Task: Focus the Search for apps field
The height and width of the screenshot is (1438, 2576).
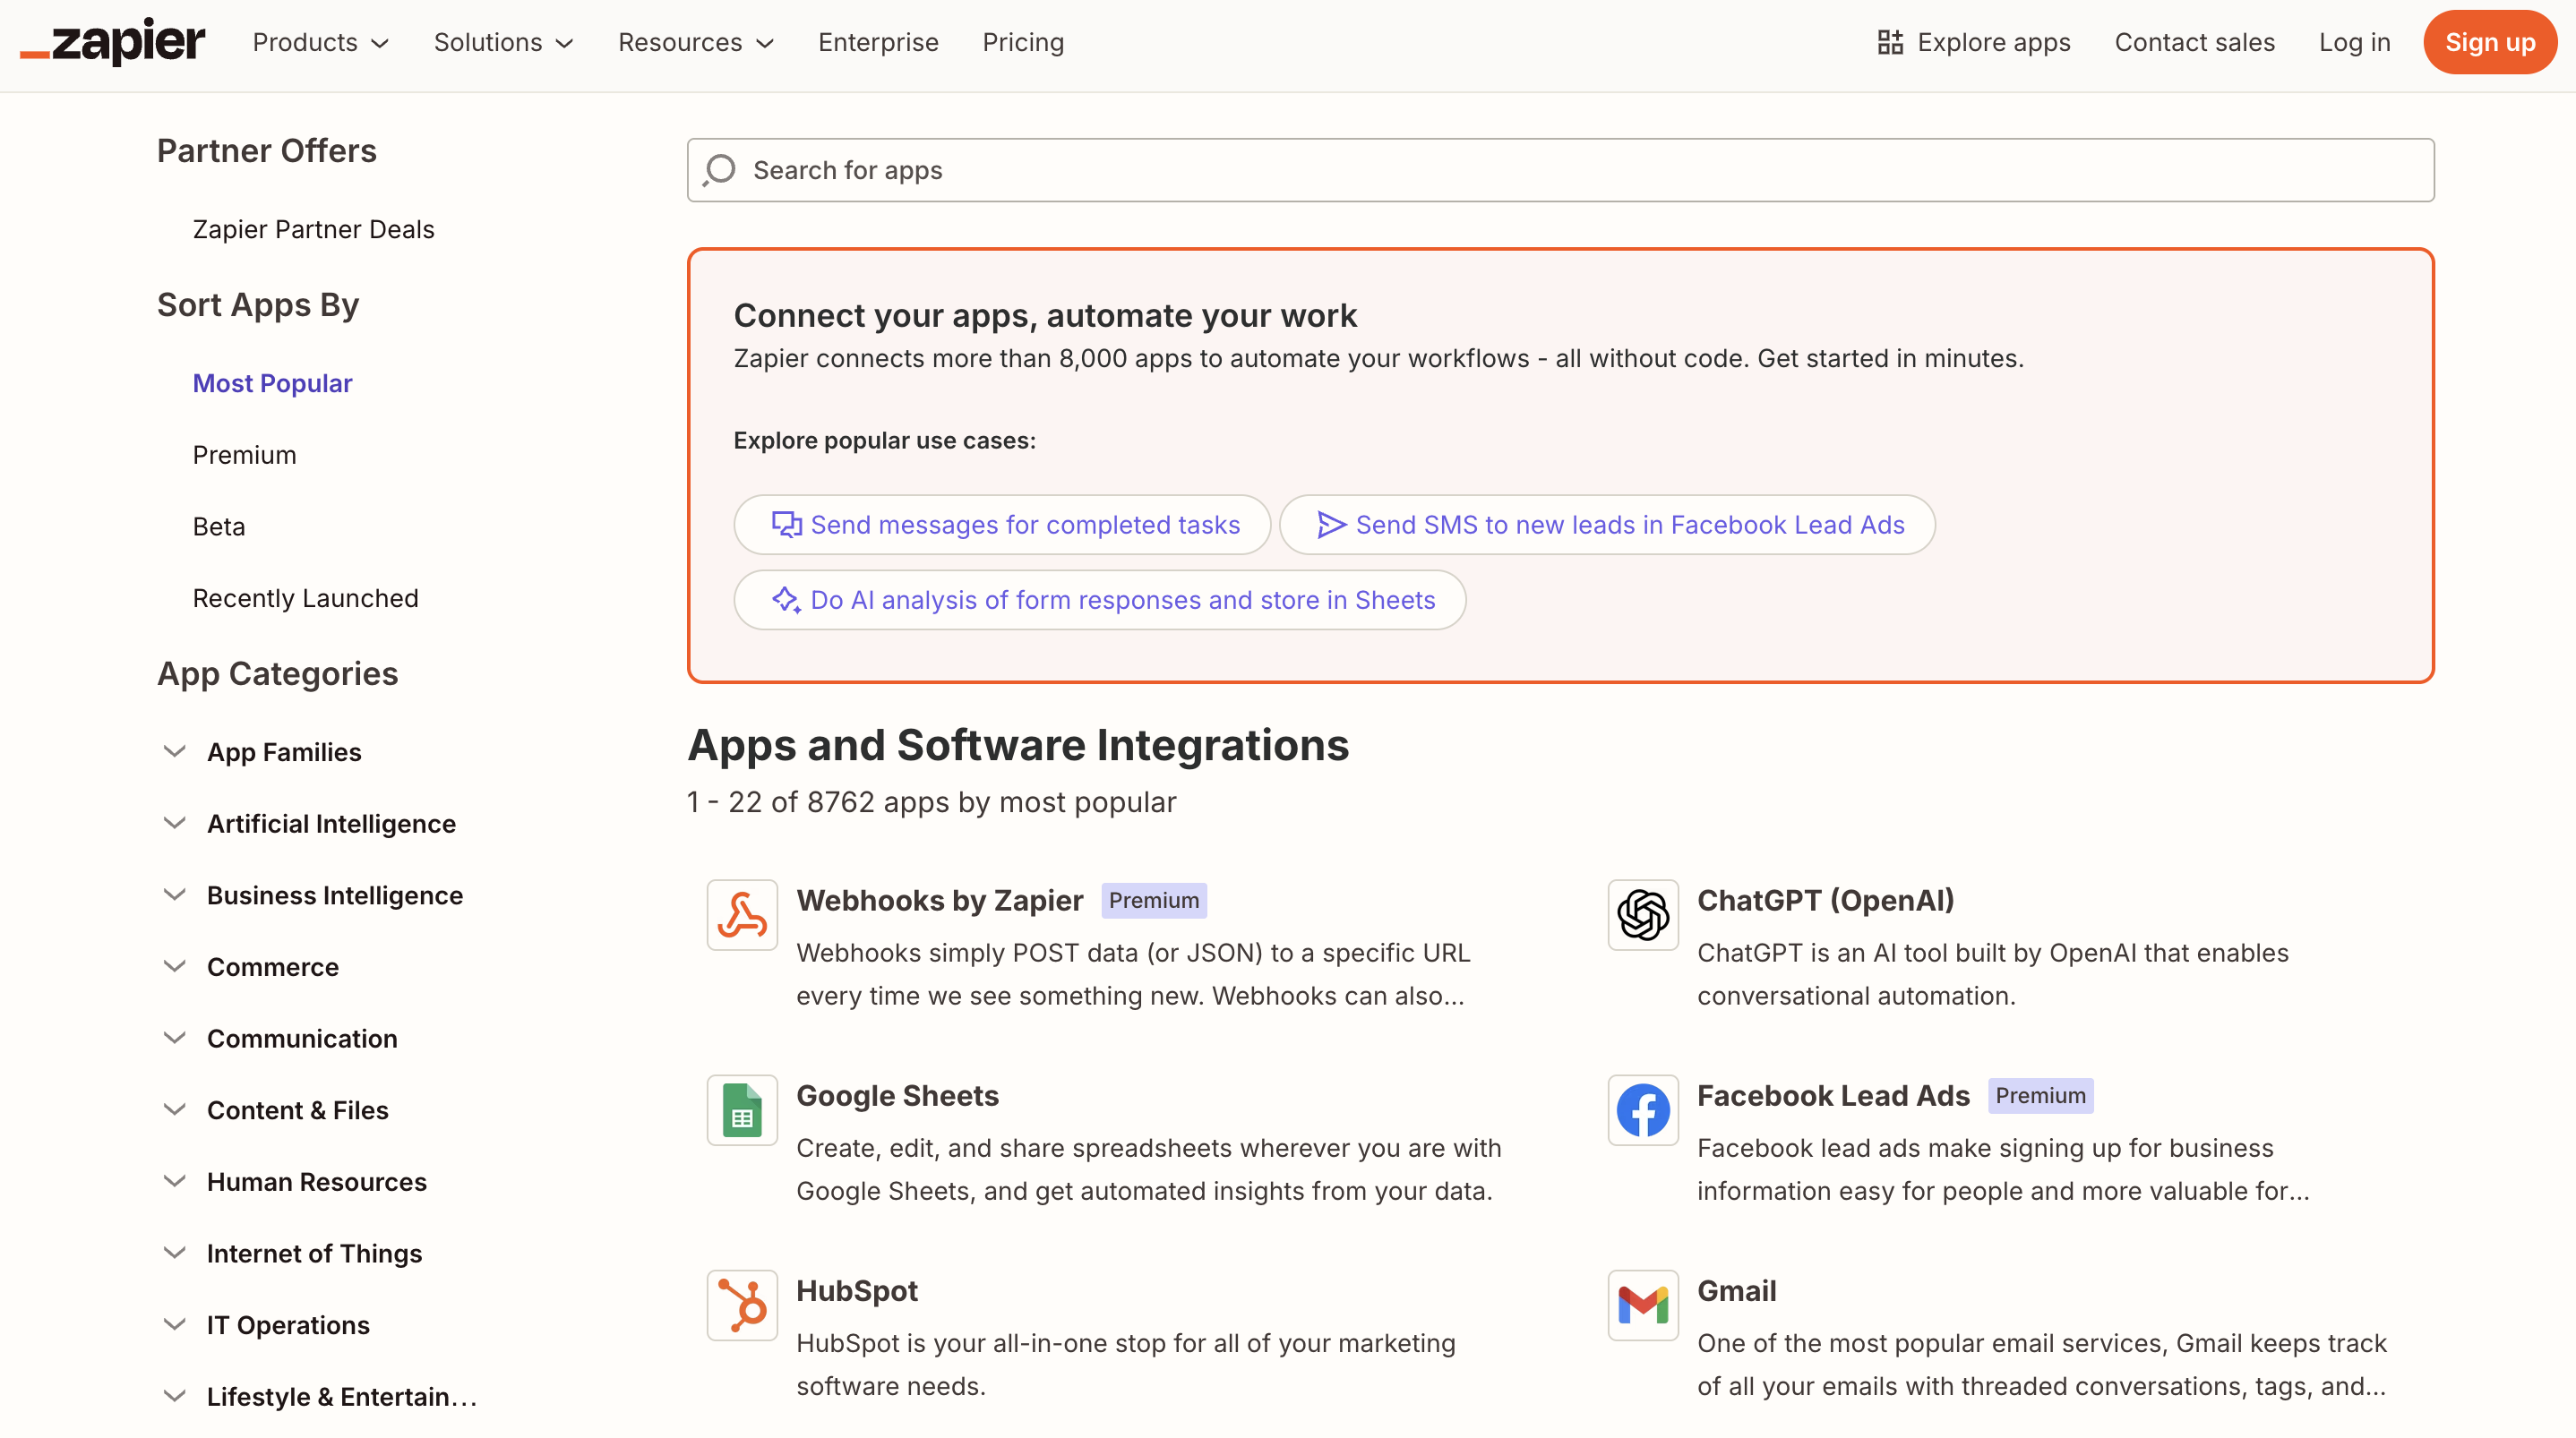Action: (x=1560, y=170)
